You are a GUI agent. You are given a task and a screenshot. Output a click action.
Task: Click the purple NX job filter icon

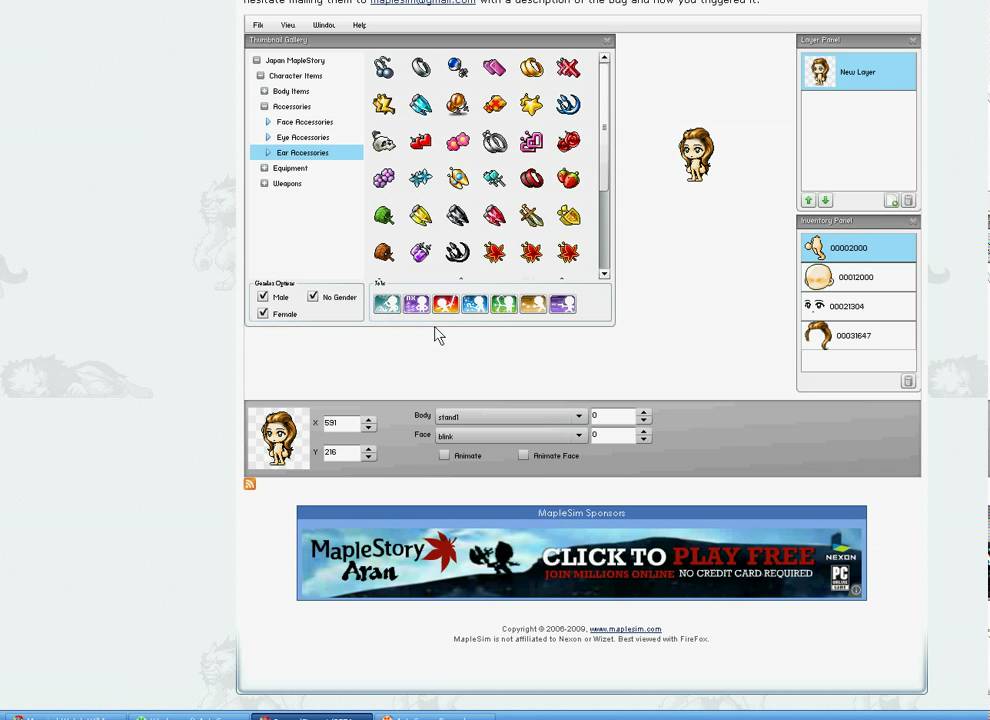click(x=417, y=304)
